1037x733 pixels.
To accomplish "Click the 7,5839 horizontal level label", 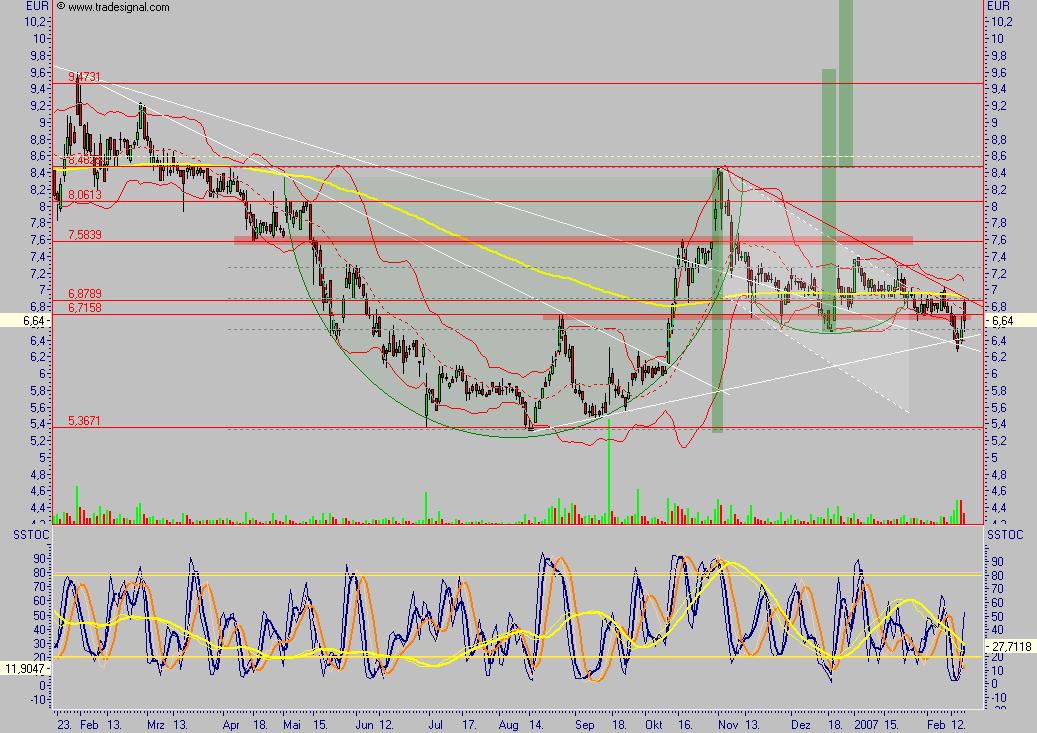I will pyautogui.click(x=85, y=235).
